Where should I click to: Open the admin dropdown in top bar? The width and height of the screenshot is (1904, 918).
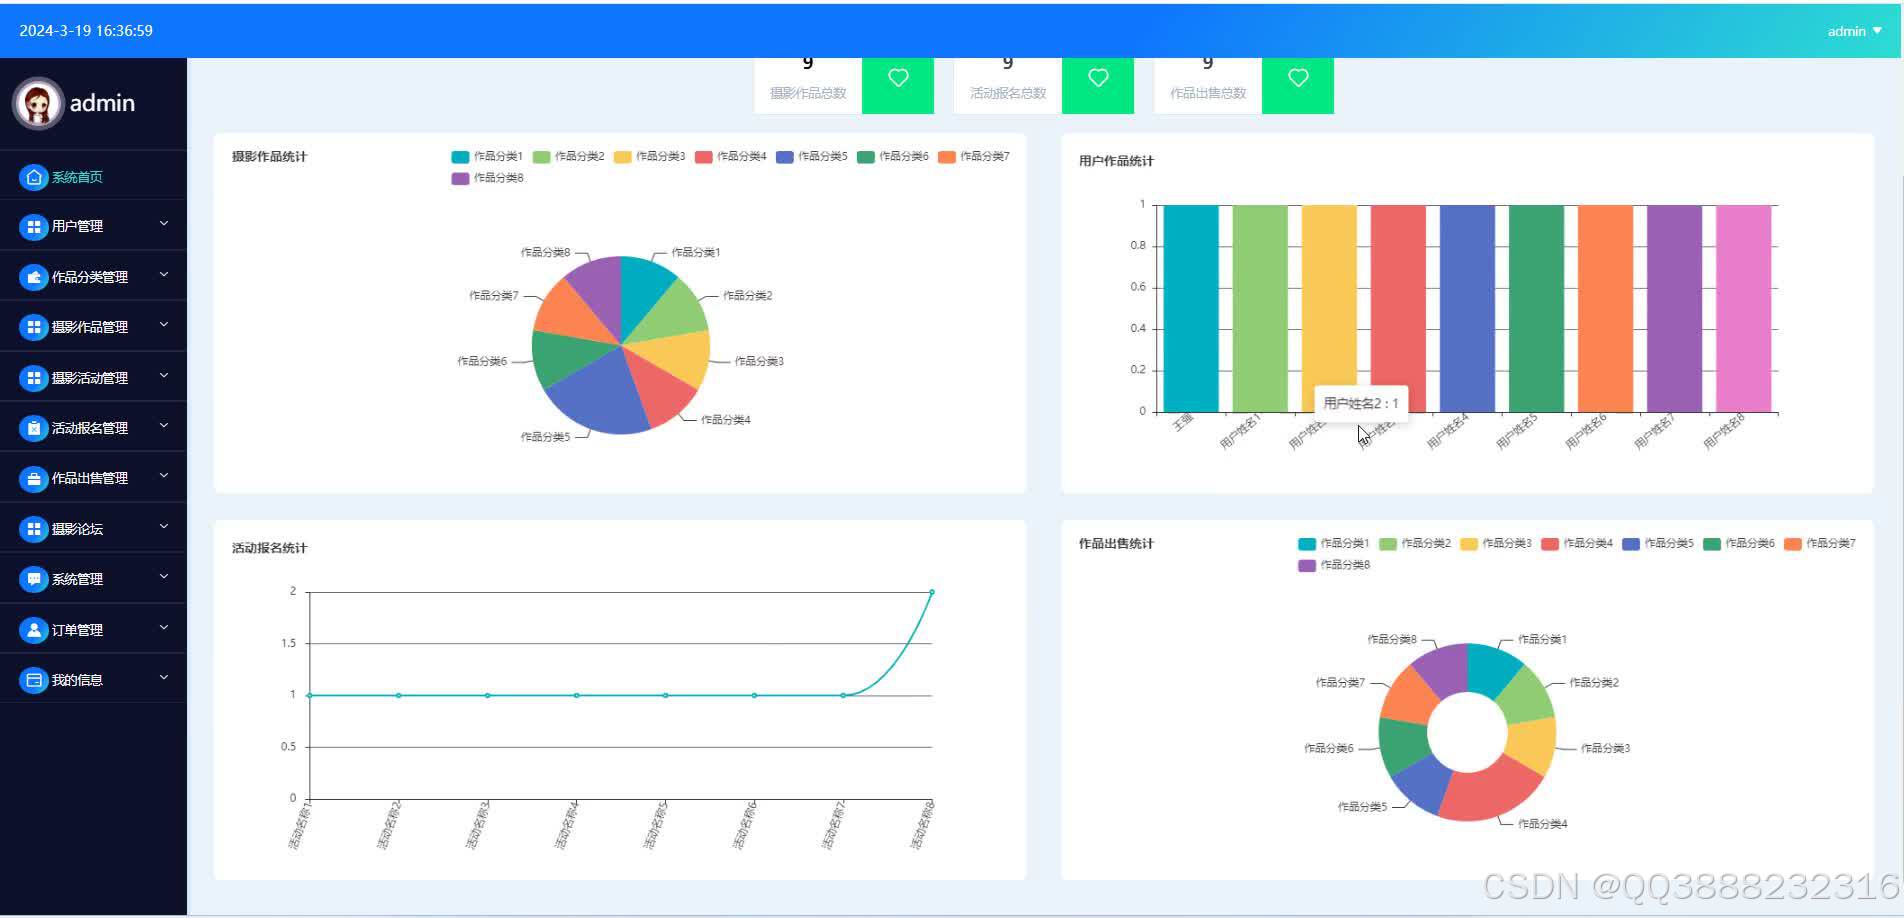1854,31
